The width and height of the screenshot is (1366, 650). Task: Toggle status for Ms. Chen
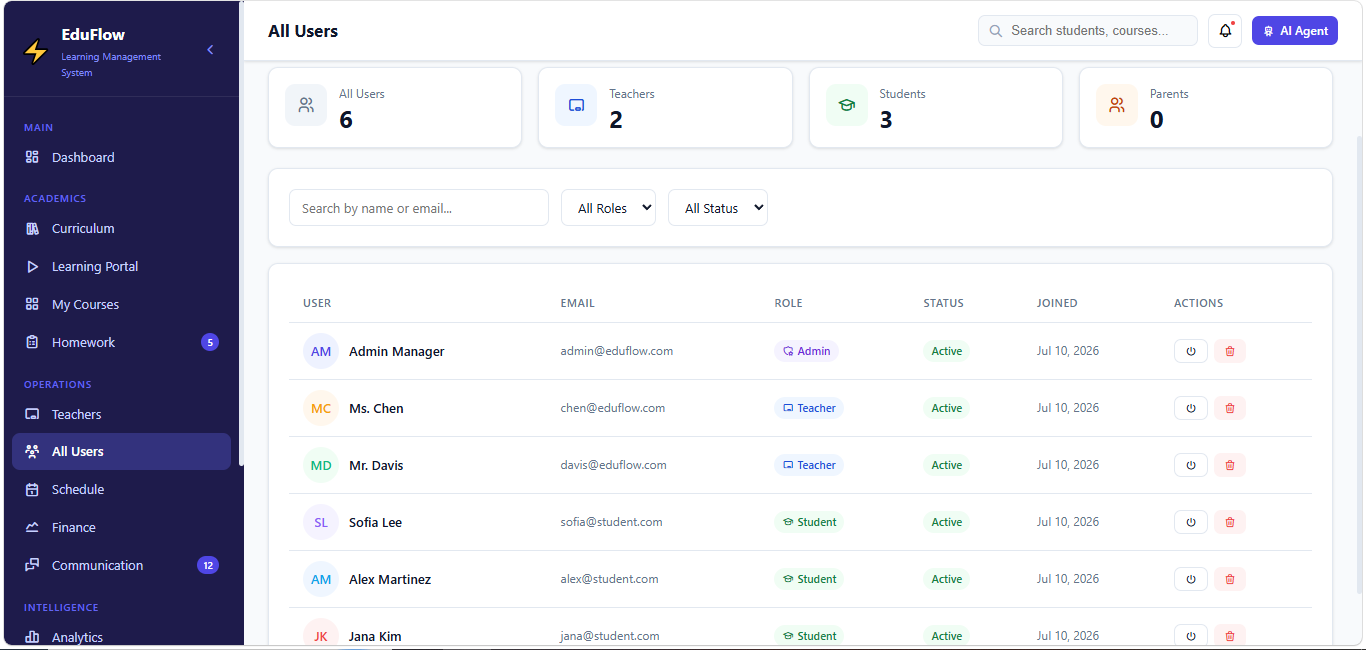click(x=1191, y=408)
